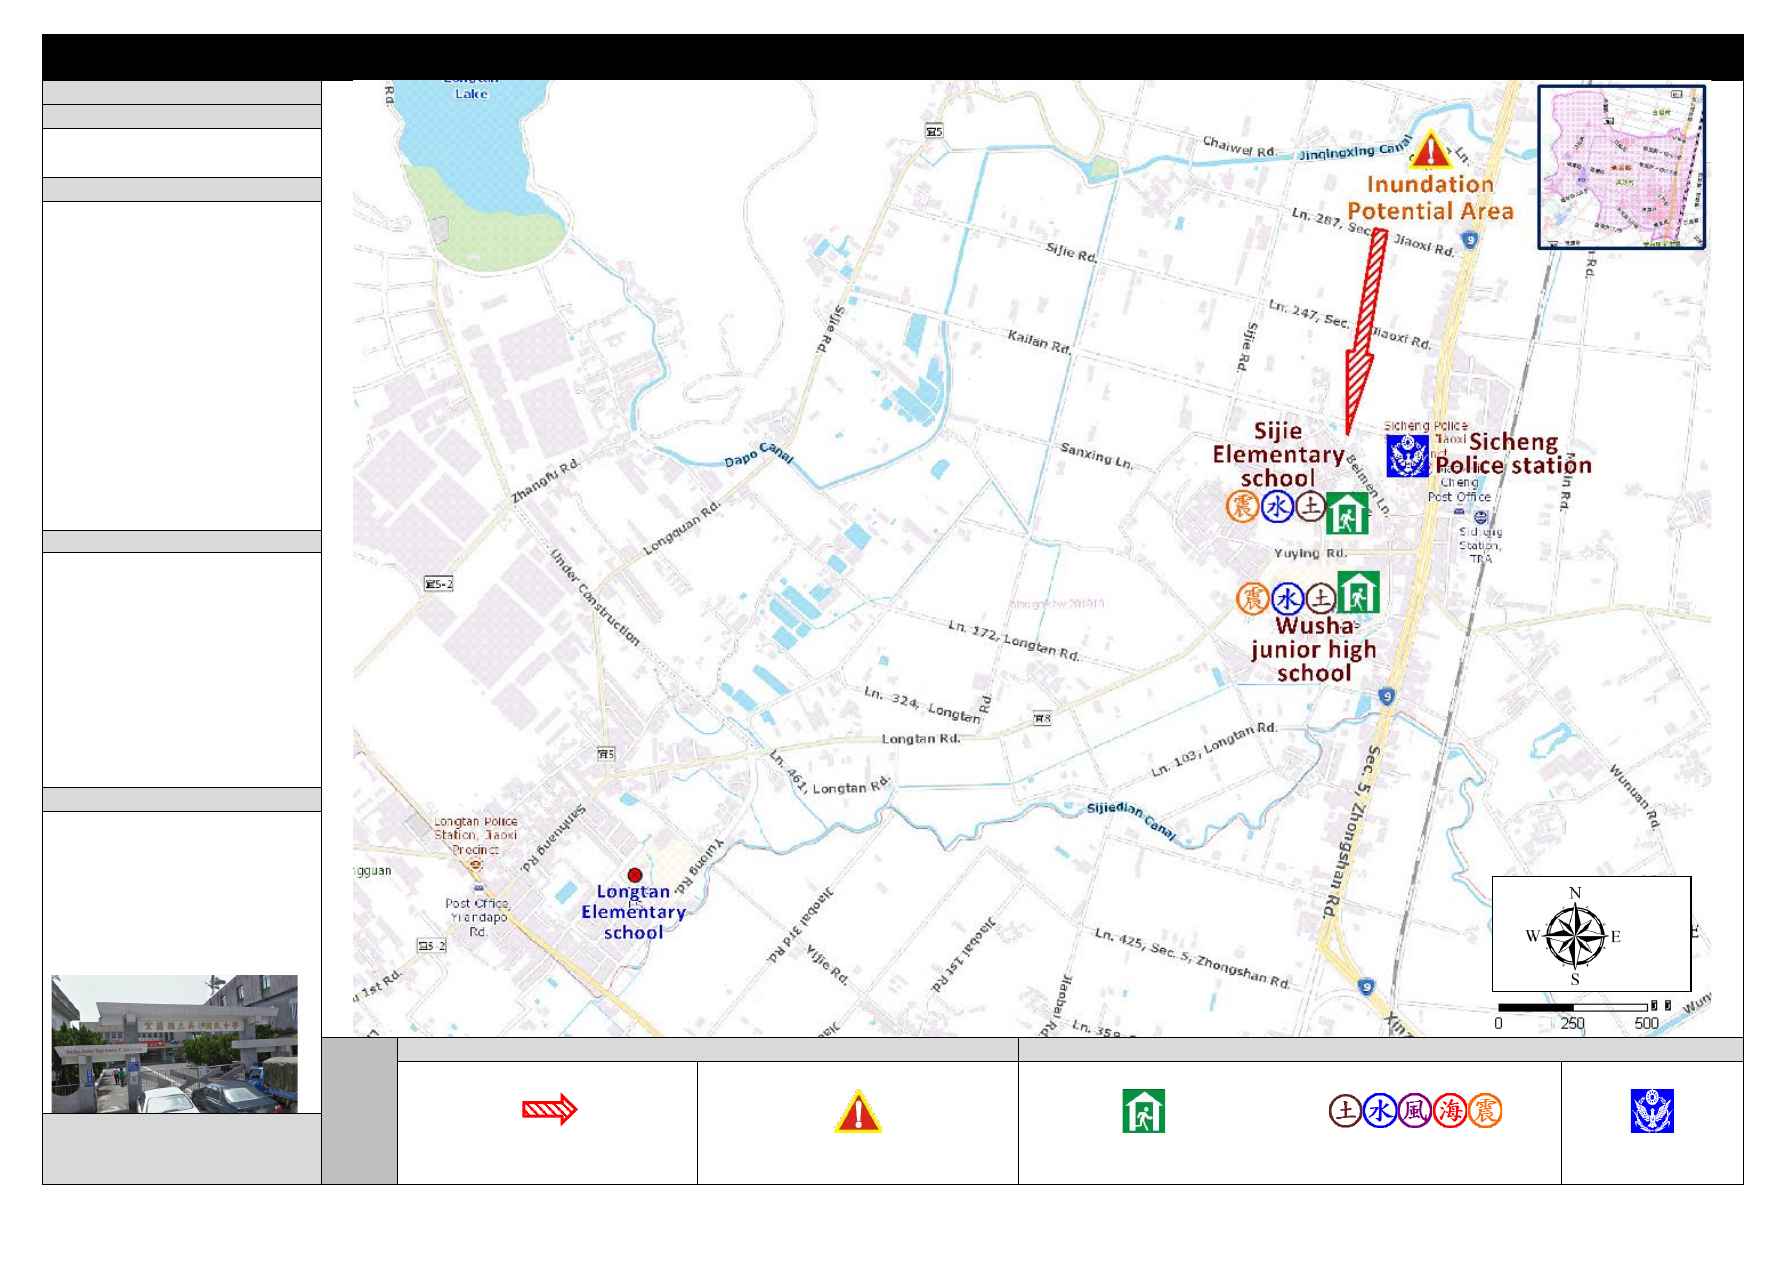Click the 'Yuying Rd.' label near the schools
Screen dimensions: 1786x1263
1310,552
